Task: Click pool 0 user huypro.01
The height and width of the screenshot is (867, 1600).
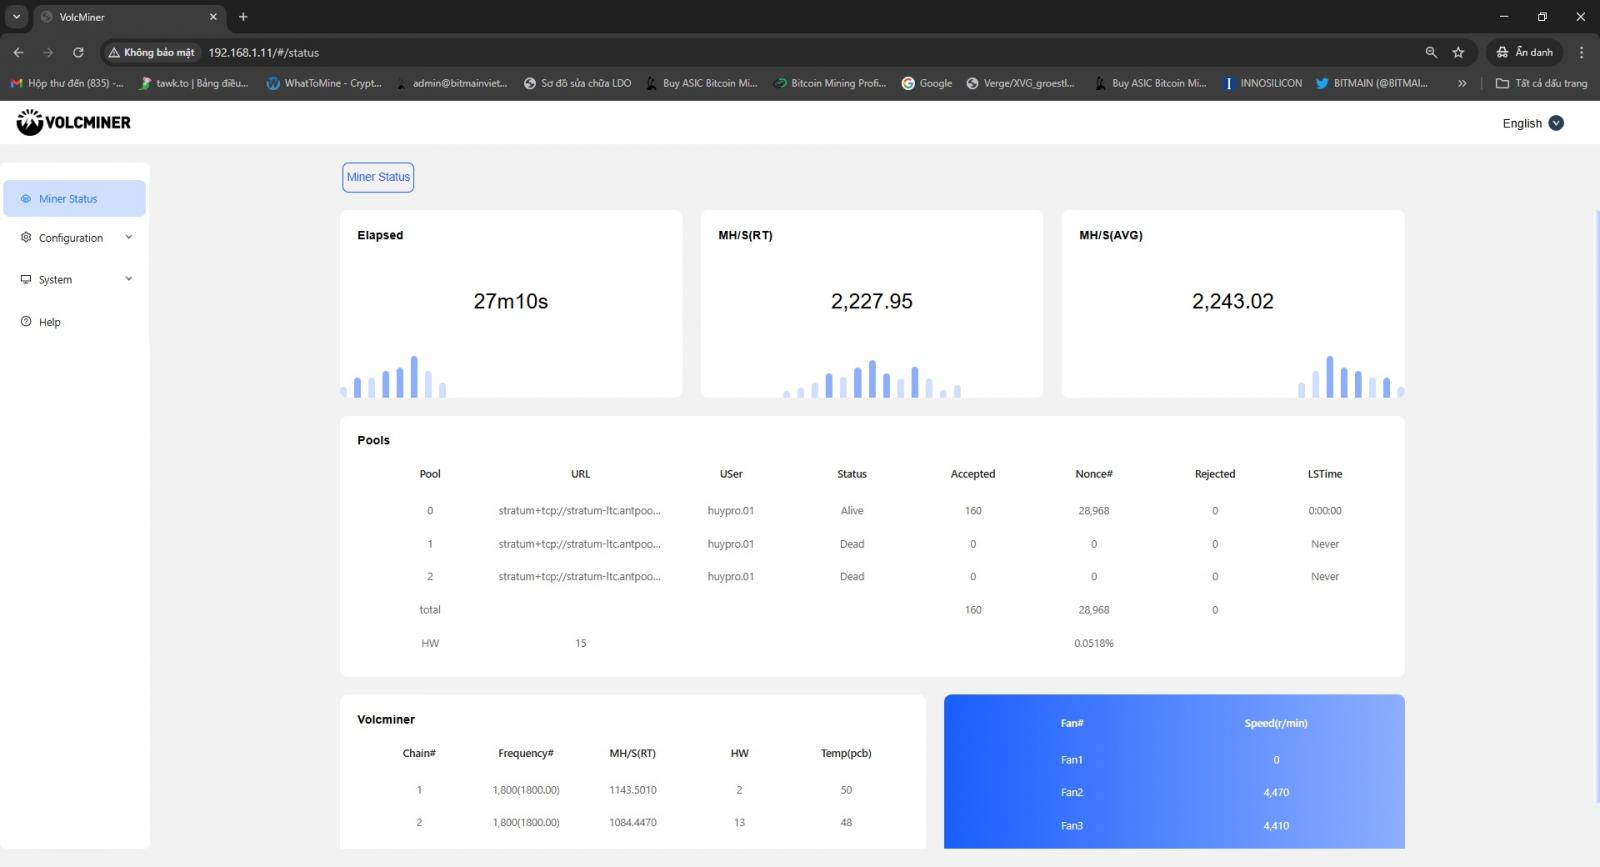Action: [731, 511]
